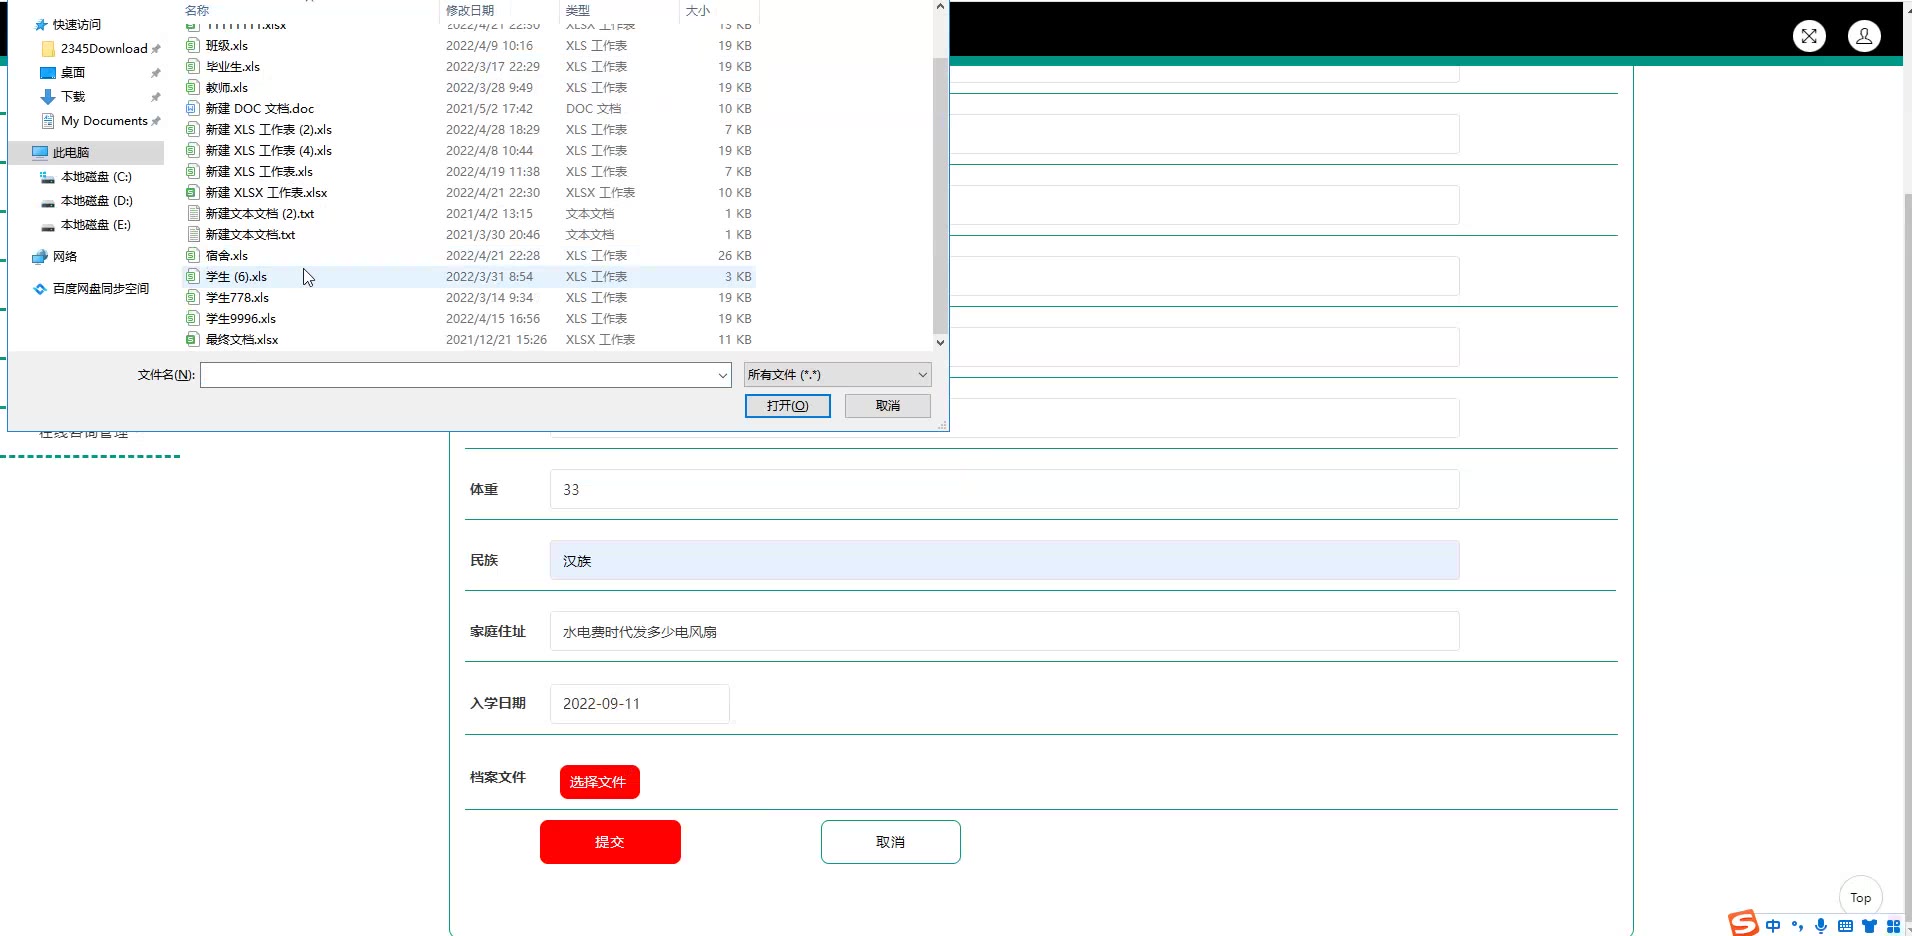Open the 文件名 filename dropdown arrow

722,376
